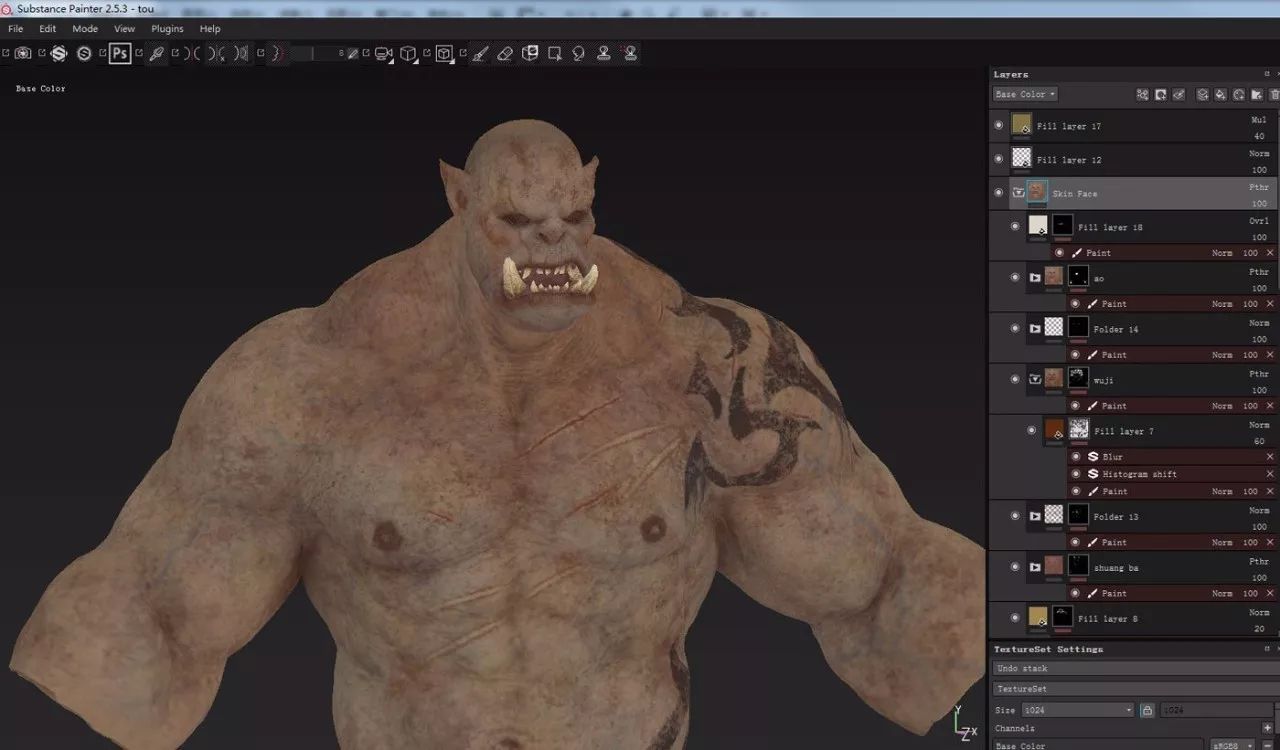Expand the Folder 14 group
Screen dimensions: 1280x750
(1035, 328)
